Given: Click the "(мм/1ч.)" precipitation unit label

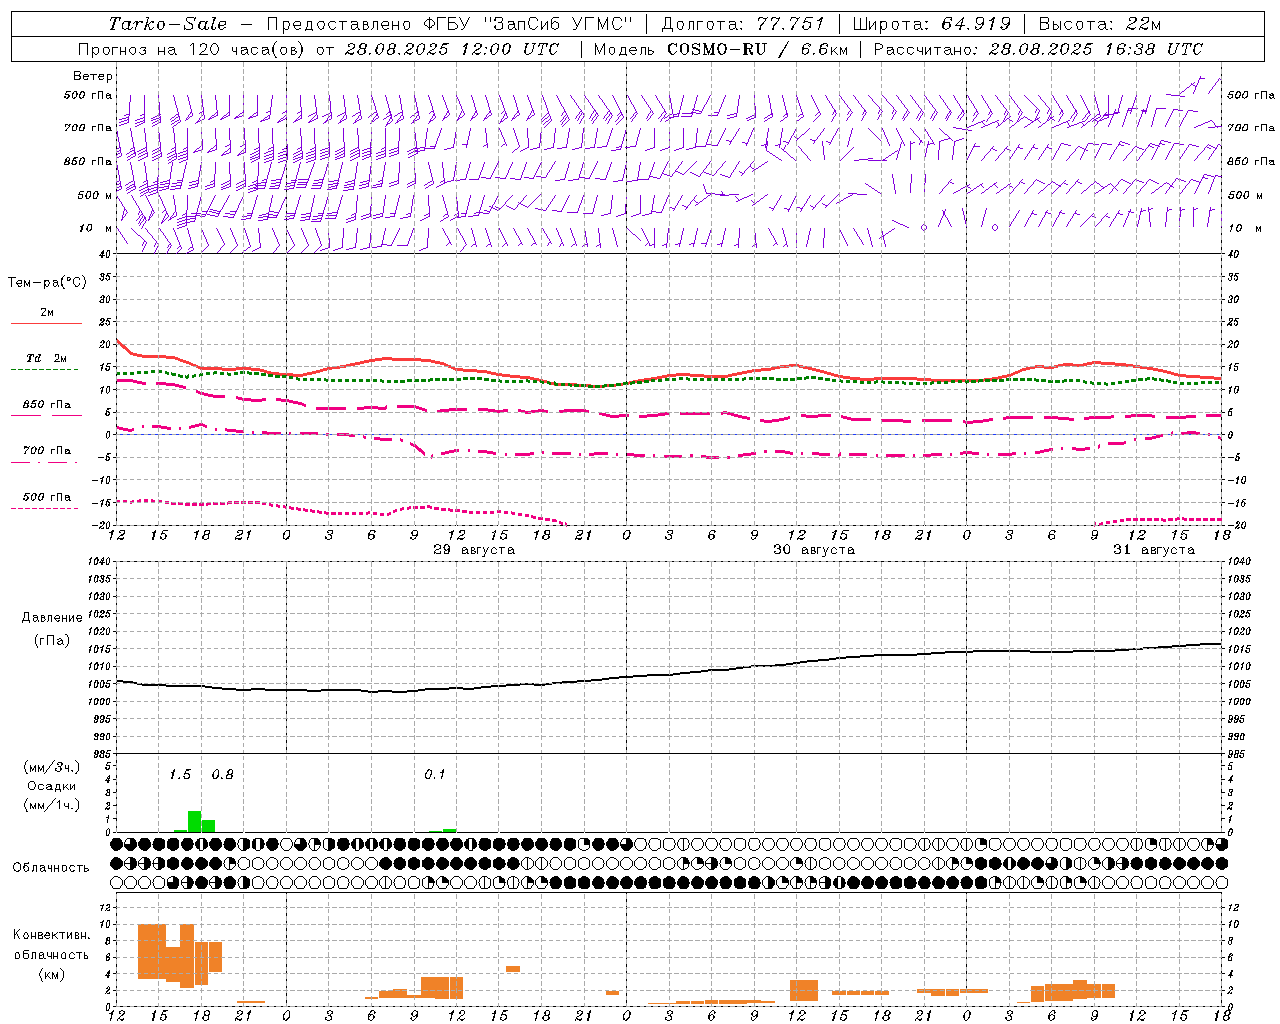Looking at the screenshot, I should (x=51, y=805).
